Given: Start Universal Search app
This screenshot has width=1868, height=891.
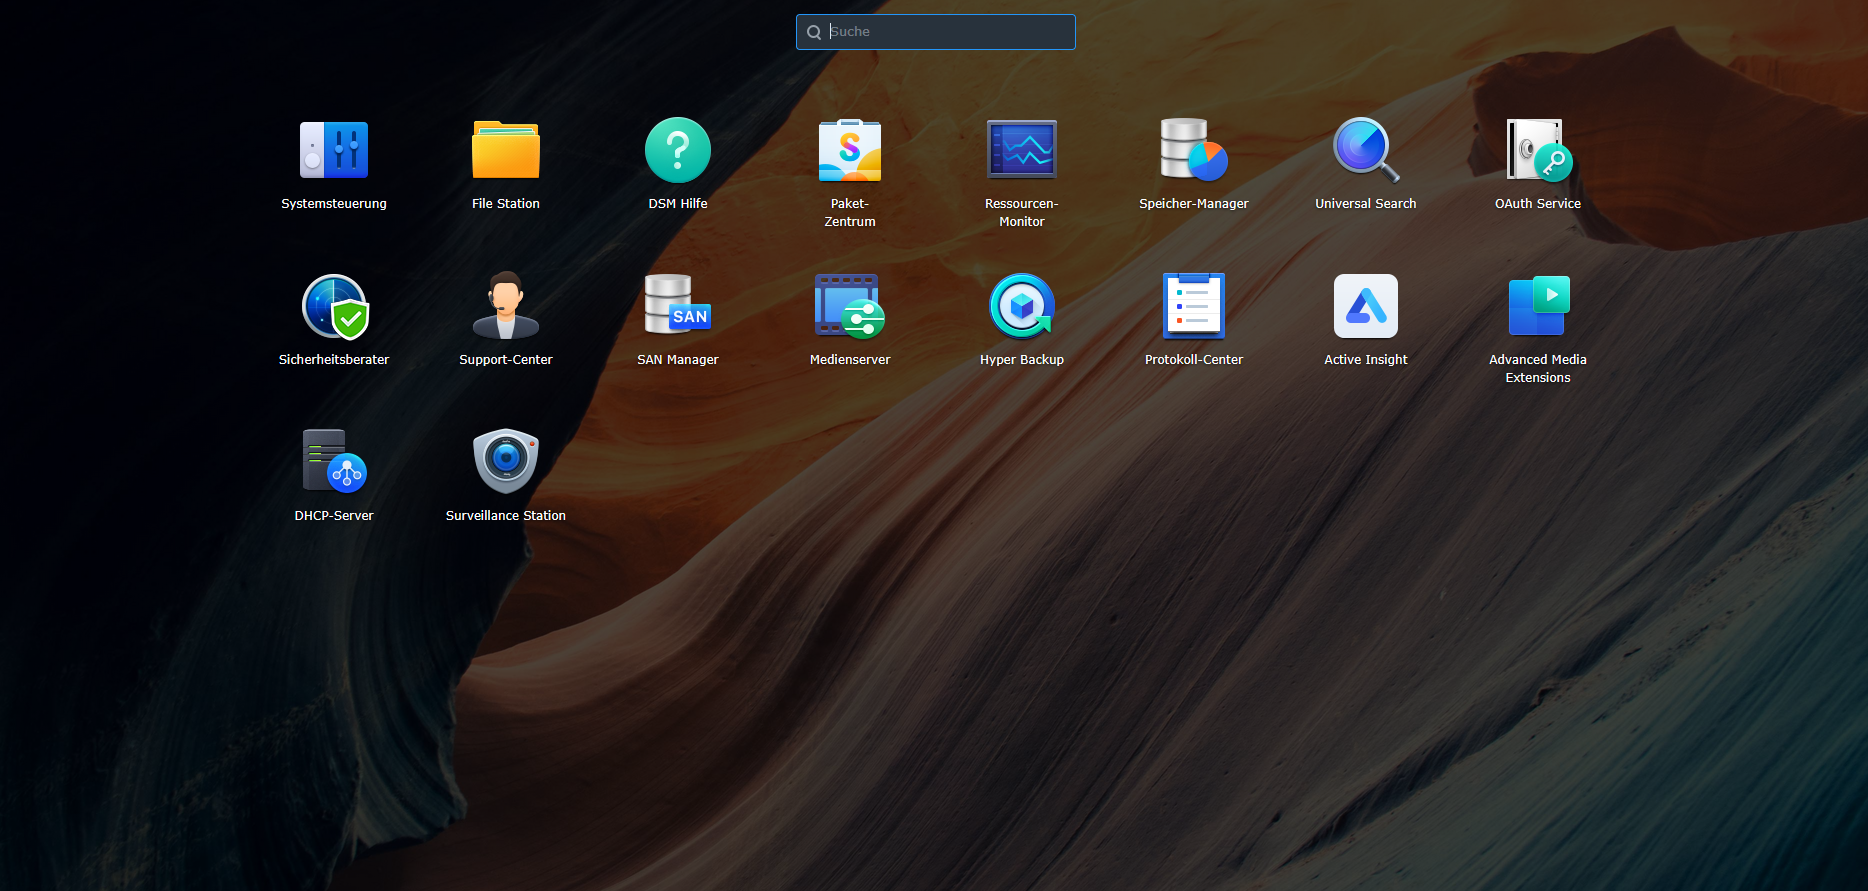Looking at the screenshot, I should [x=1366, y=150].
